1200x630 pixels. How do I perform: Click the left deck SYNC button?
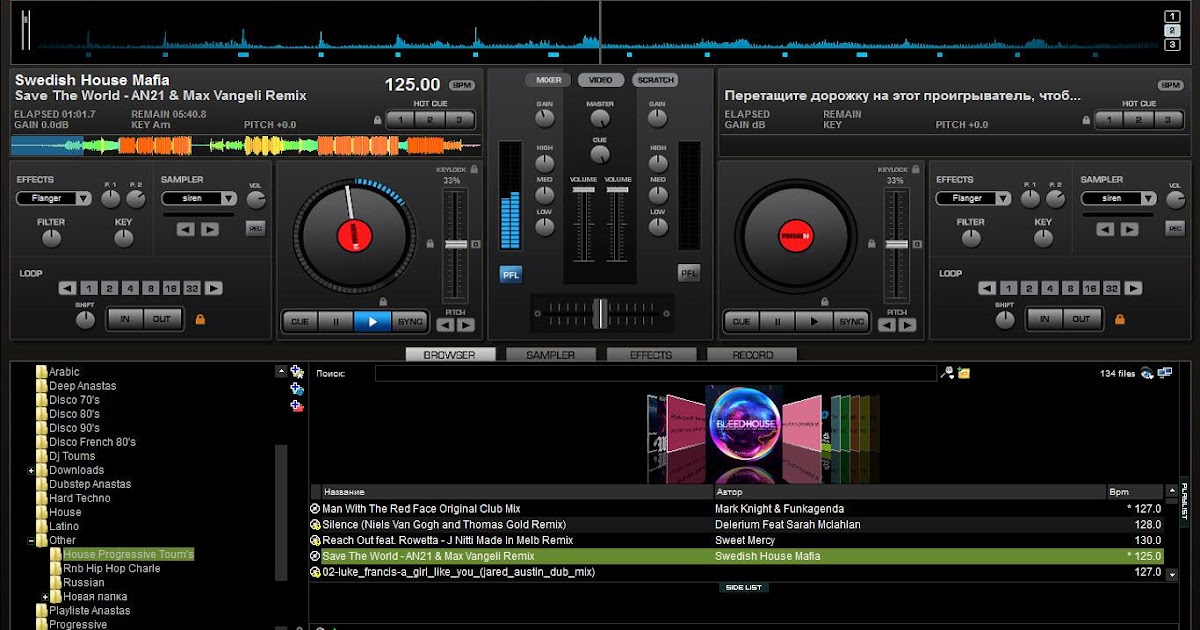tap(410, 321)
